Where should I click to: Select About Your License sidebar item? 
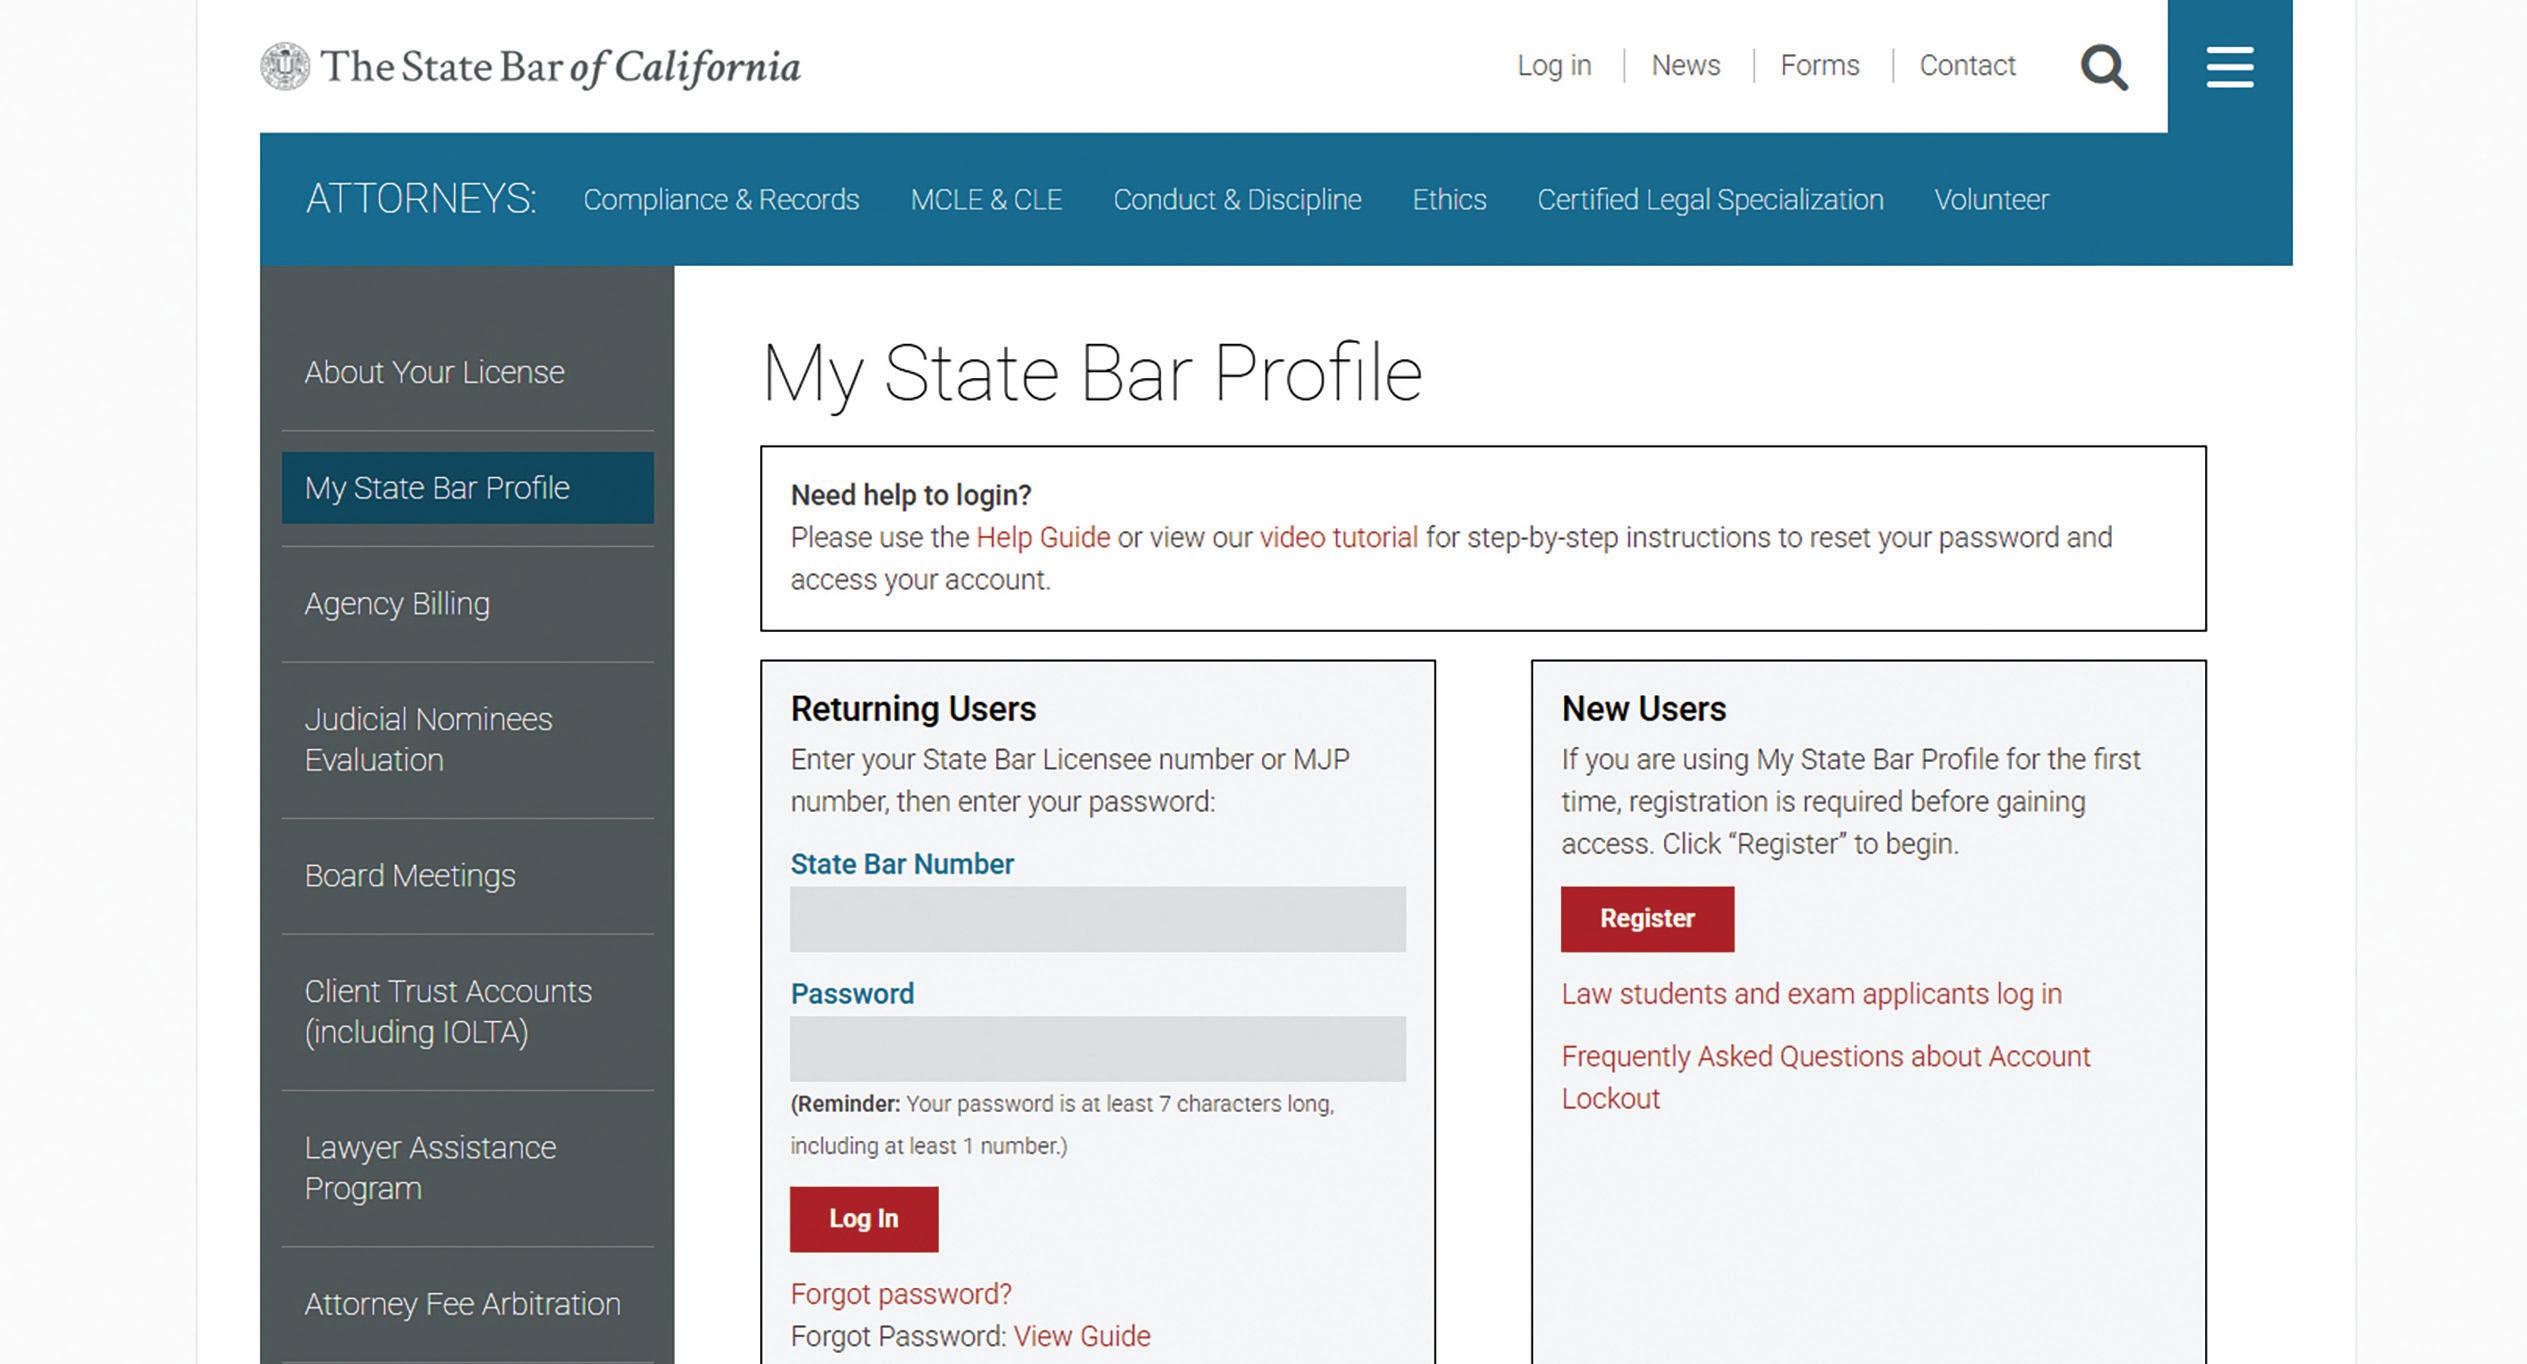[434, 372]
